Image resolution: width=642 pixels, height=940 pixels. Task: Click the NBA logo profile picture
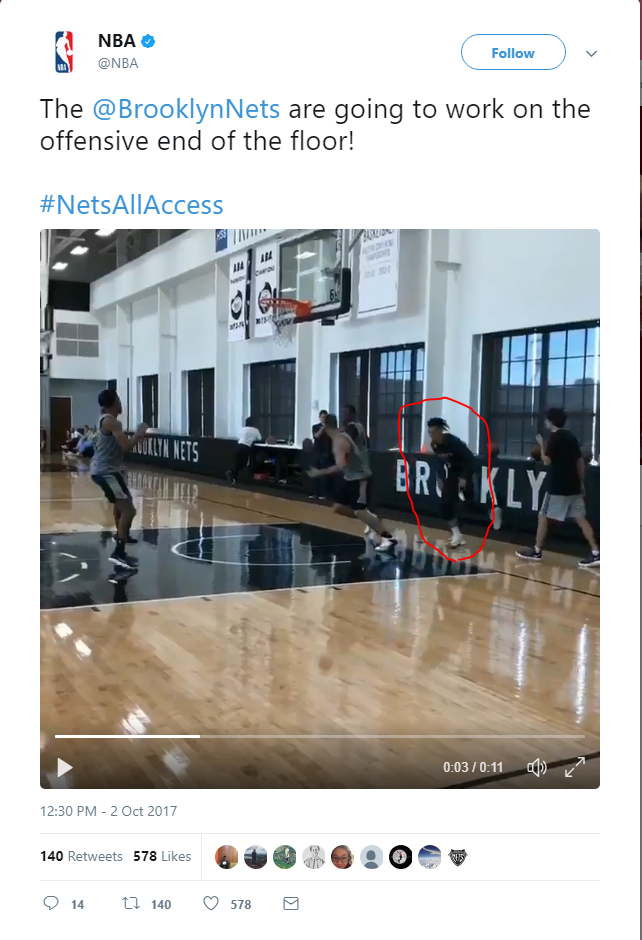[x=64, y=52]
